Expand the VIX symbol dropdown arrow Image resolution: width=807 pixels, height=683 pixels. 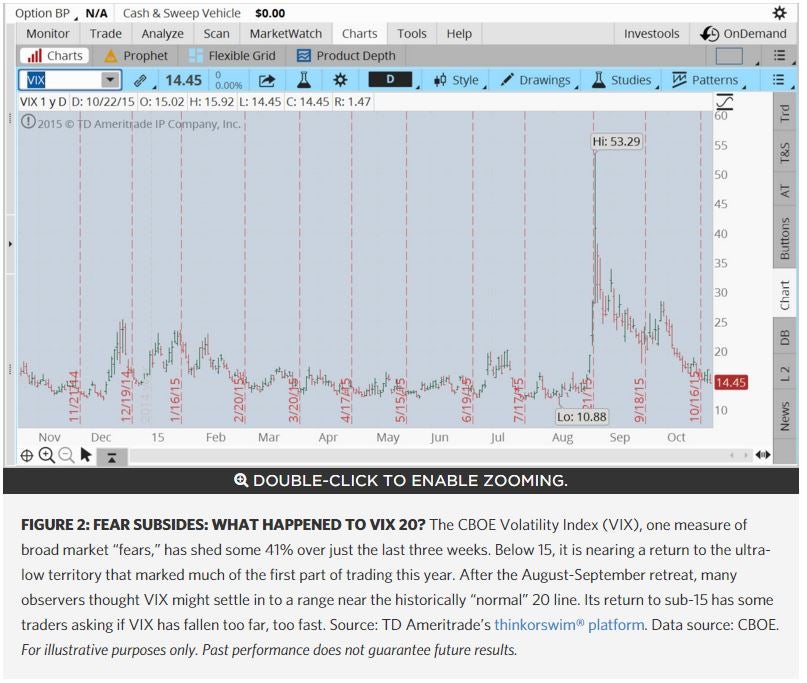[x=110, y=80]
